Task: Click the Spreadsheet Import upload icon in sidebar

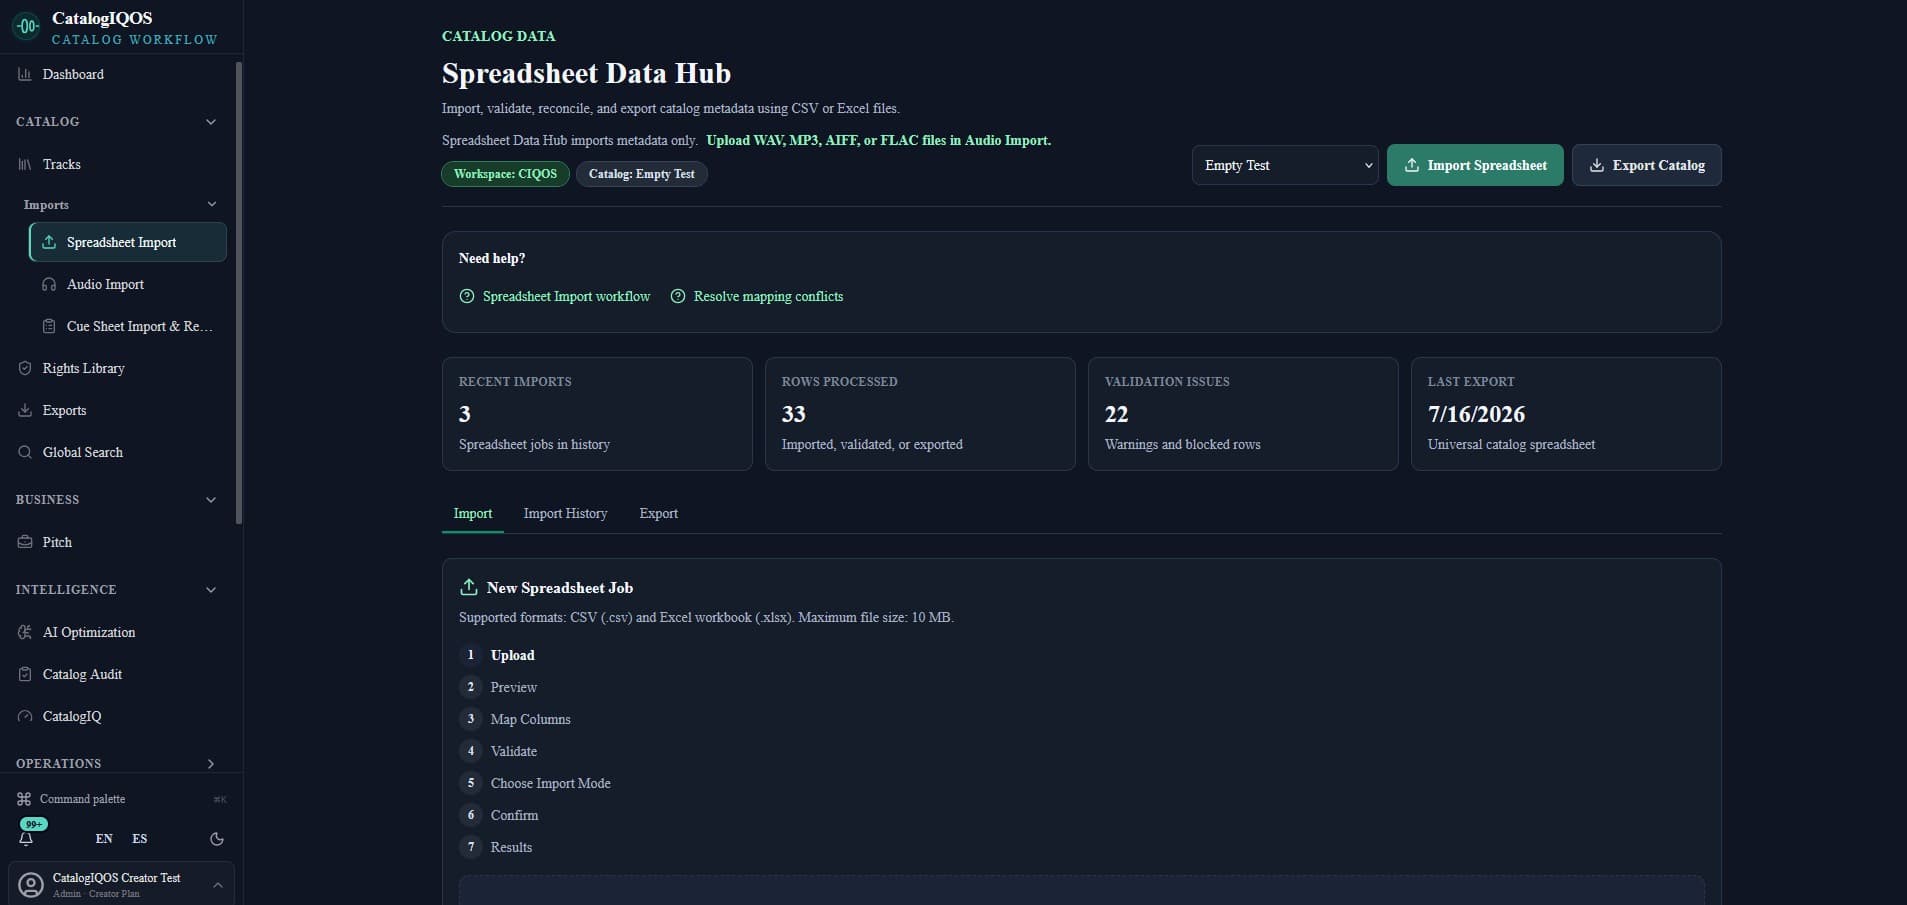Action: coord(49,243)
